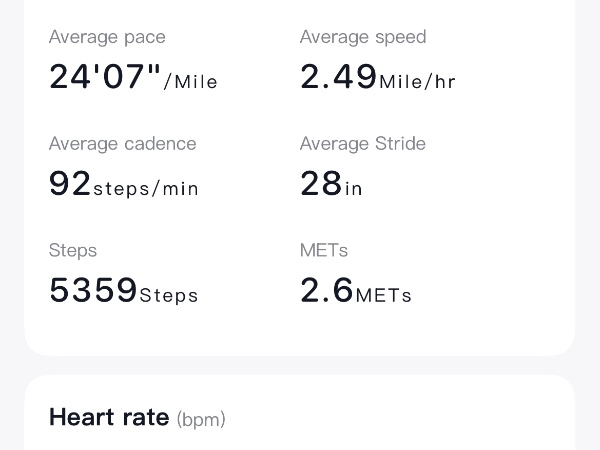
Task: Tap the grey METs label
Action: (x=324, y=250)
